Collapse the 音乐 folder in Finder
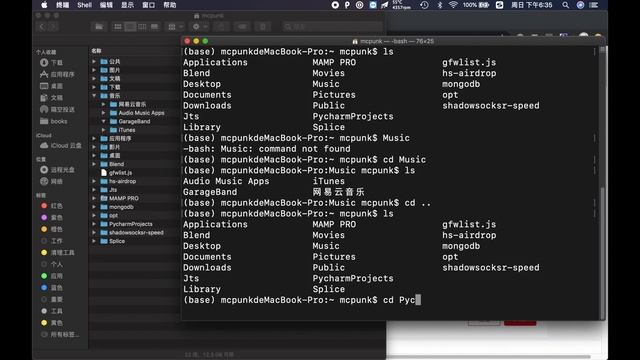Image resolution: width=640 pixels, height=360 pixels. (94, 96)
